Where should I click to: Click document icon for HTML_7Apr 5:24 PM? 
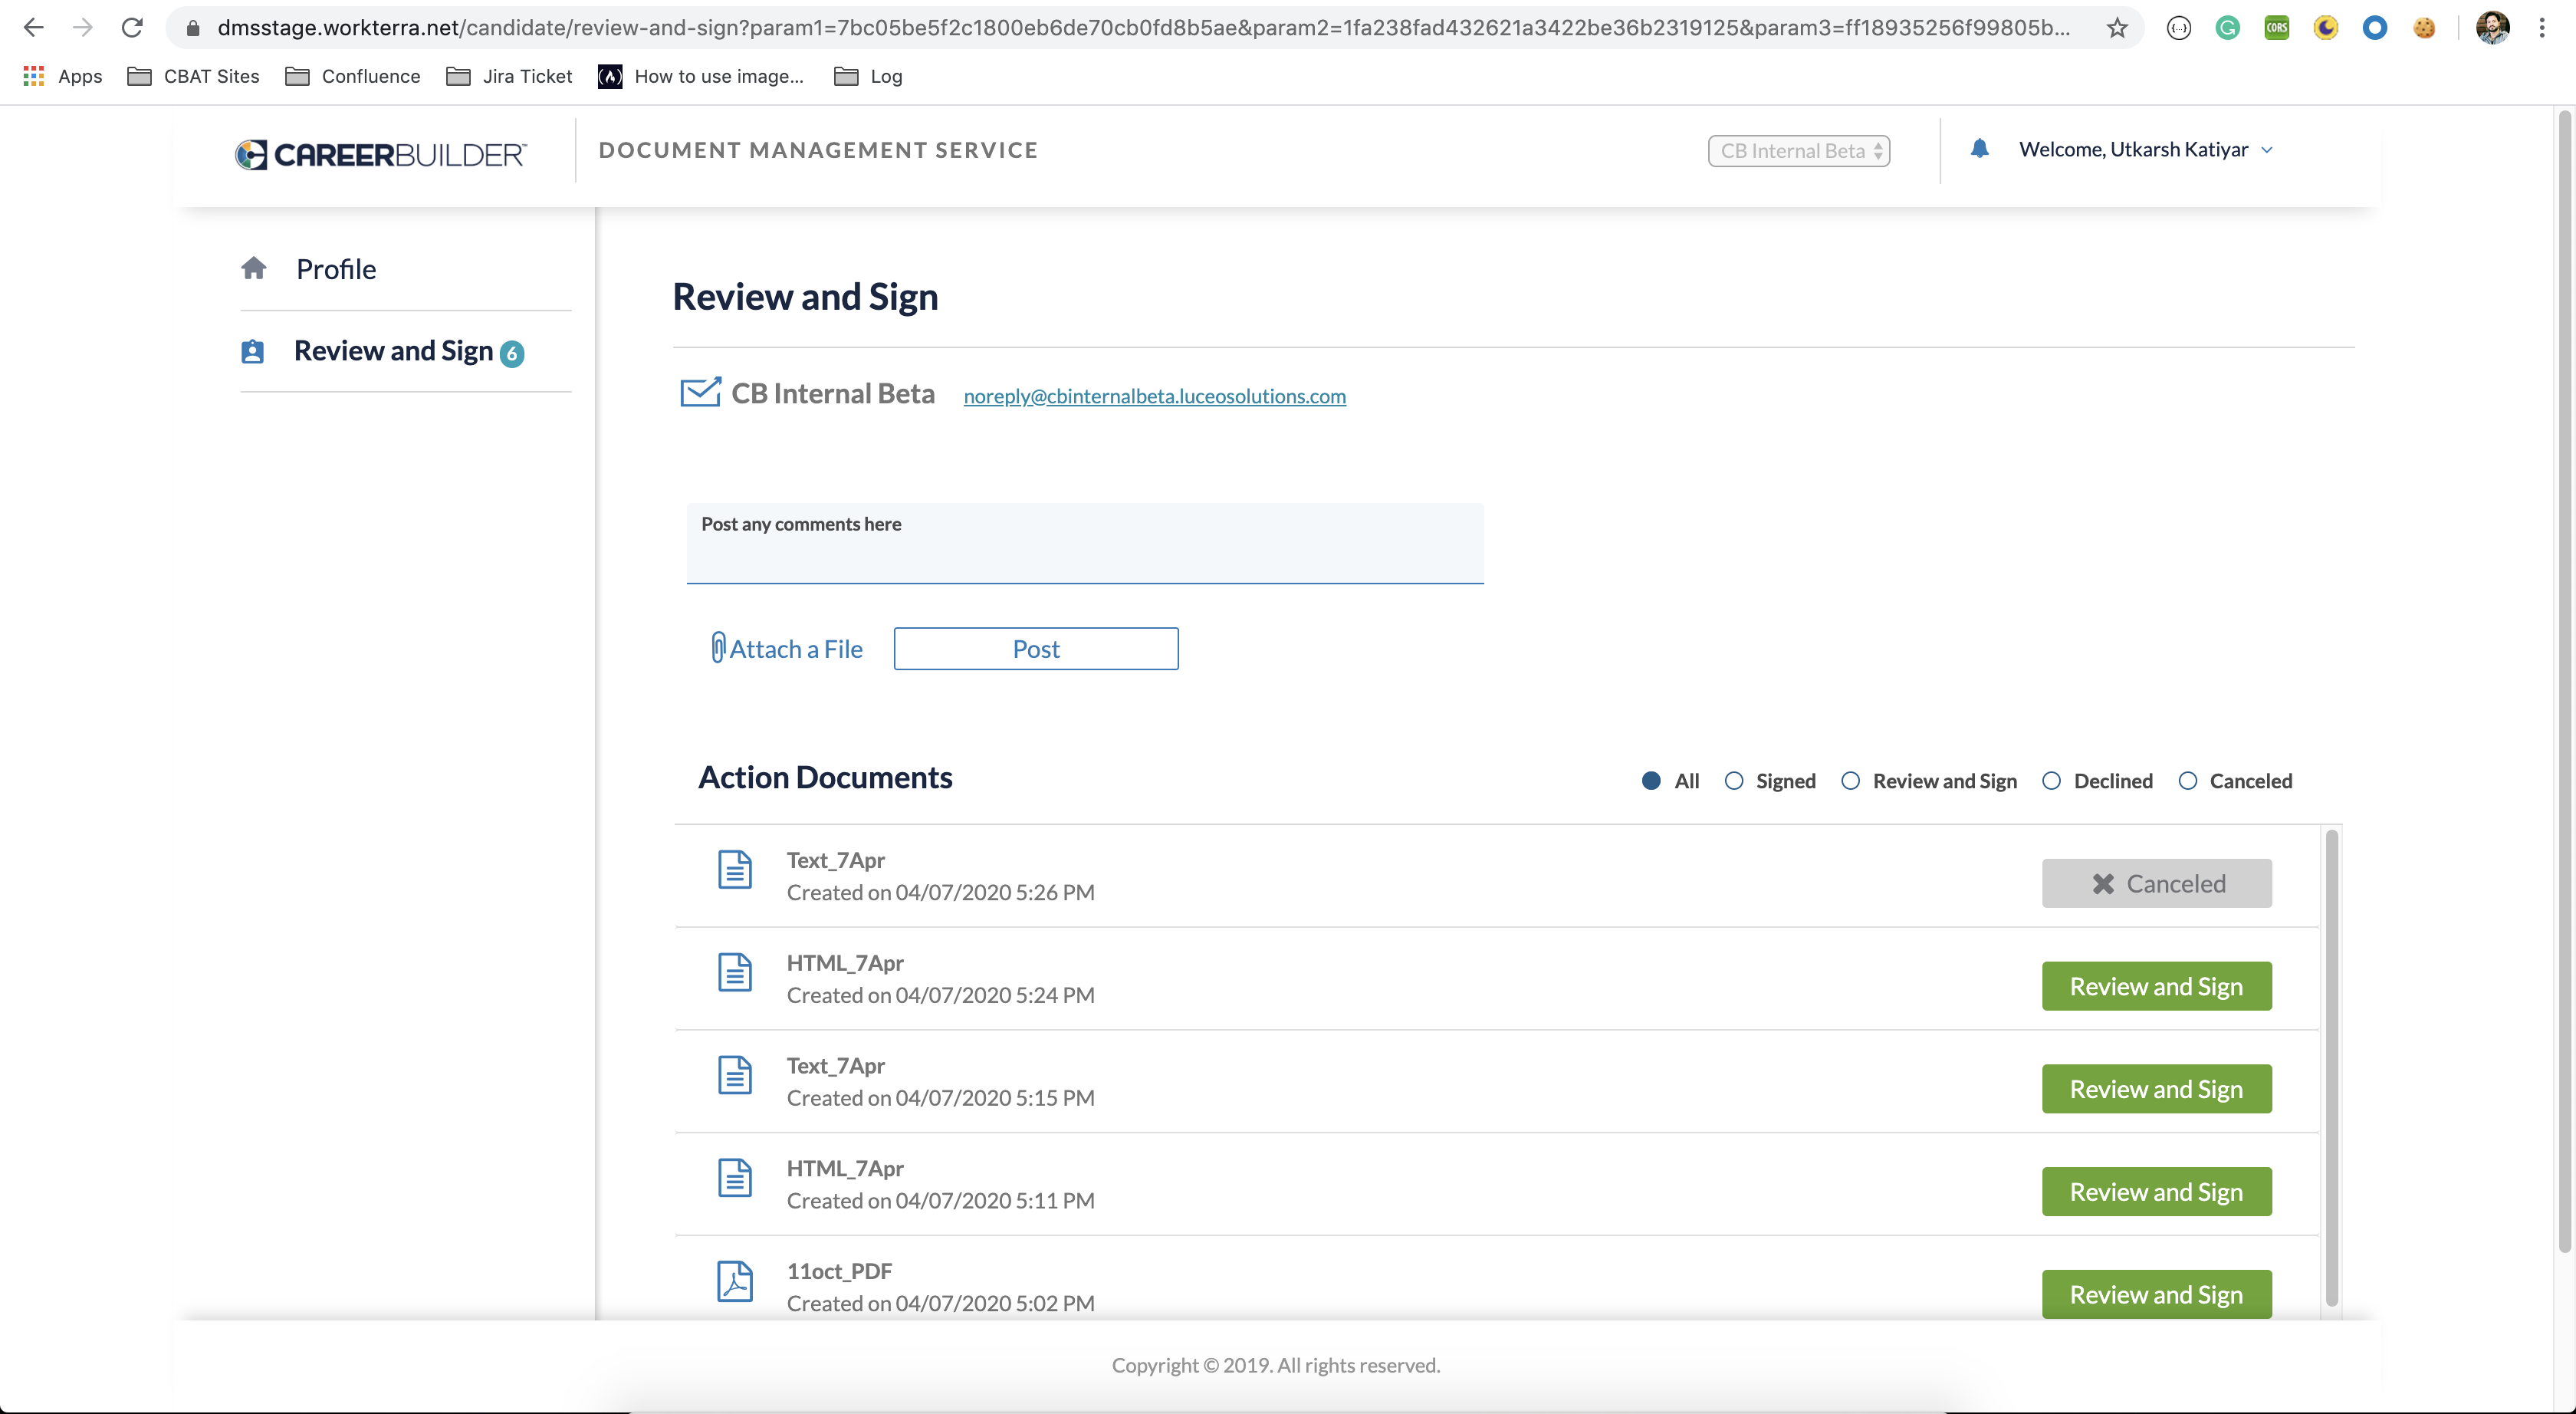[735, 972]
